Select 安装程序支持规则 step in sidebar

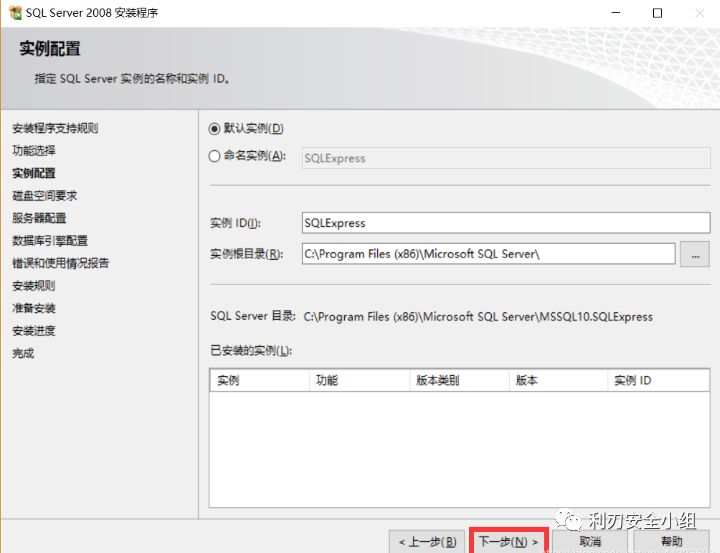click(x=55, y=128)
